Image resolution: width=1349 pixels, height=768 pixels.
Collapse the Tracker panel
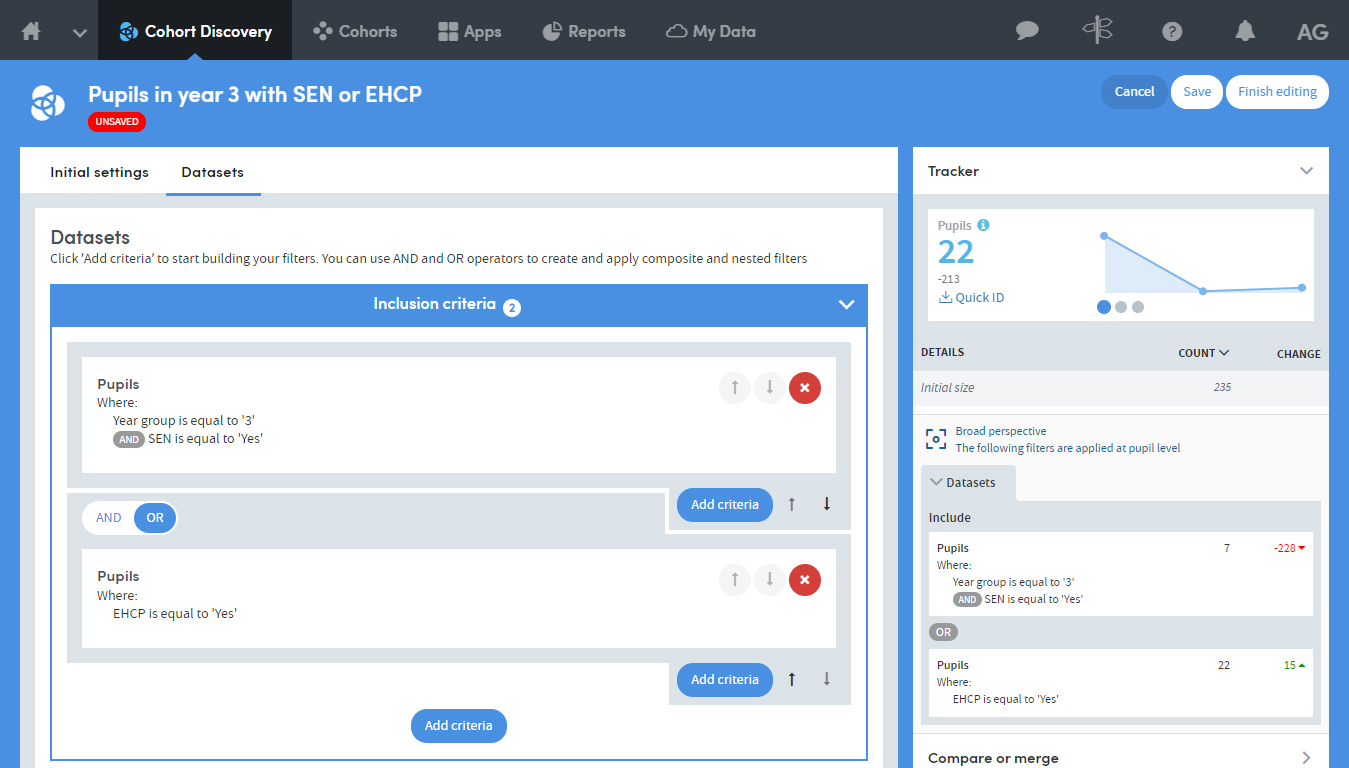pyautogui.click(x=1306, y=171)
